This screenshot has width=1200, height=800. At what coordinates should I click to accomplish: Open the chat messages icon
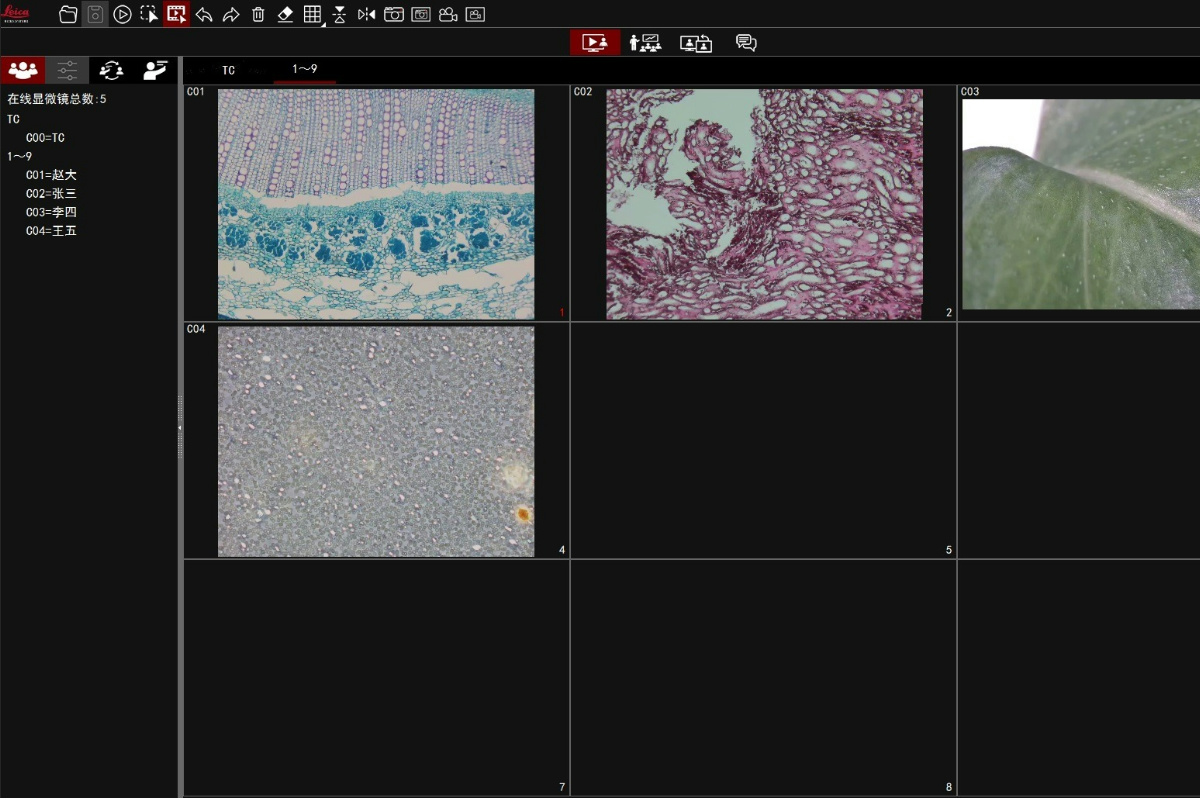[x=746, y=43]
